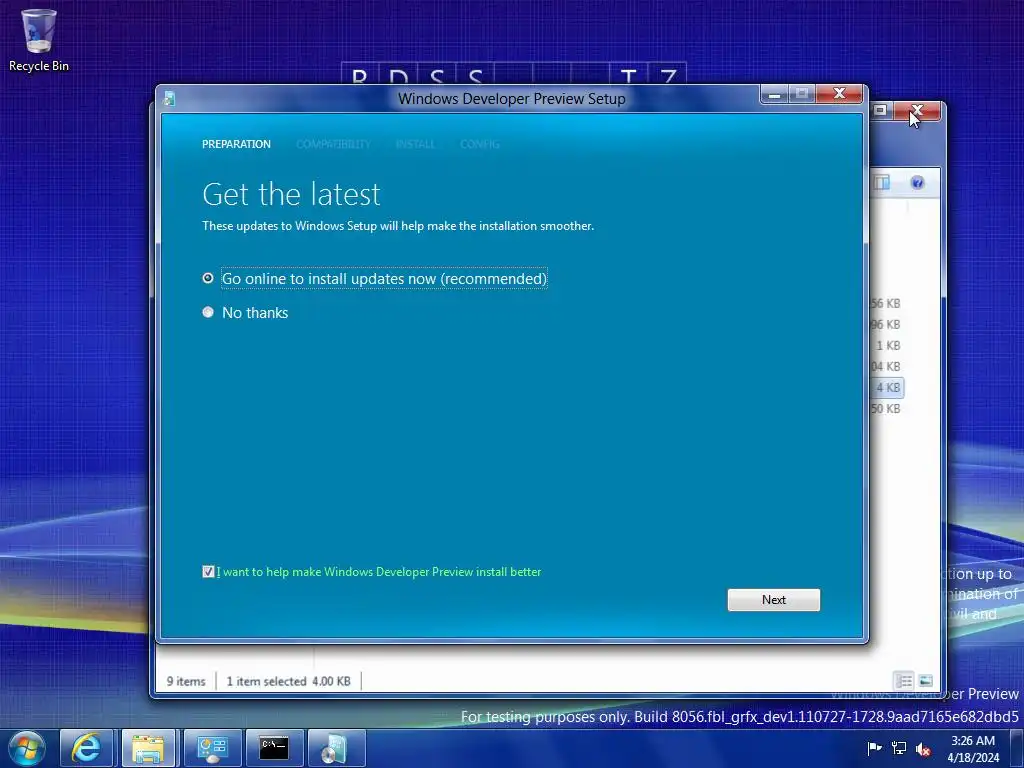Click the setup window title bar icon
Screen dimensions: 1024x768
pyautogui.click(x=169, y=99)
